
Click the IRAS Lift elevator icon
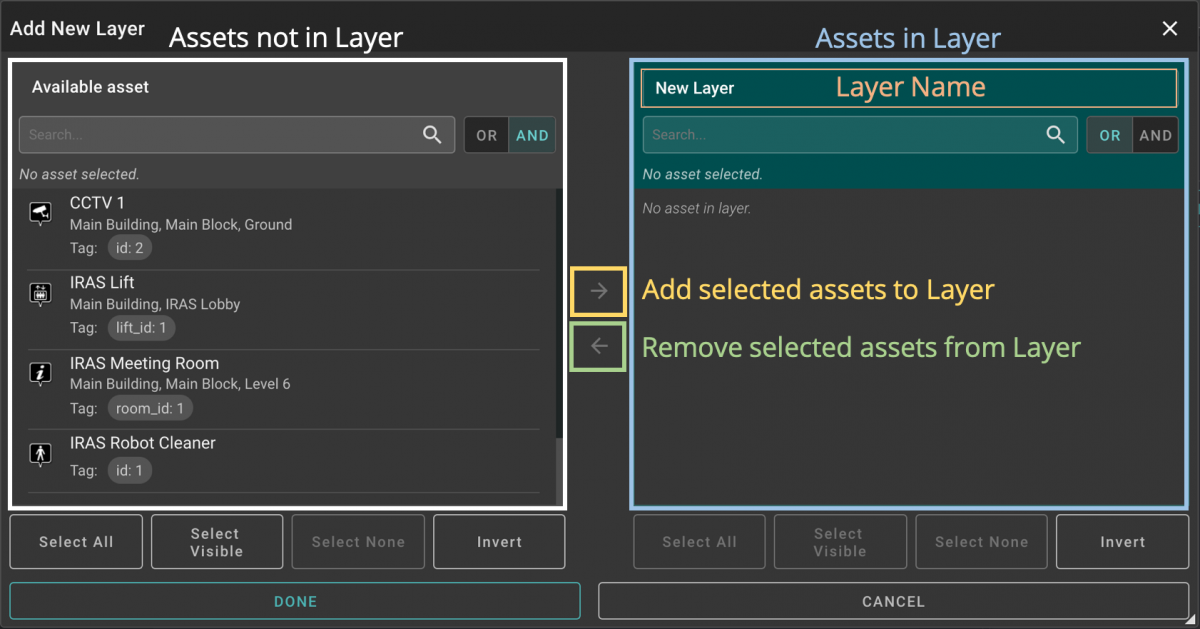[x=41, y=294]
